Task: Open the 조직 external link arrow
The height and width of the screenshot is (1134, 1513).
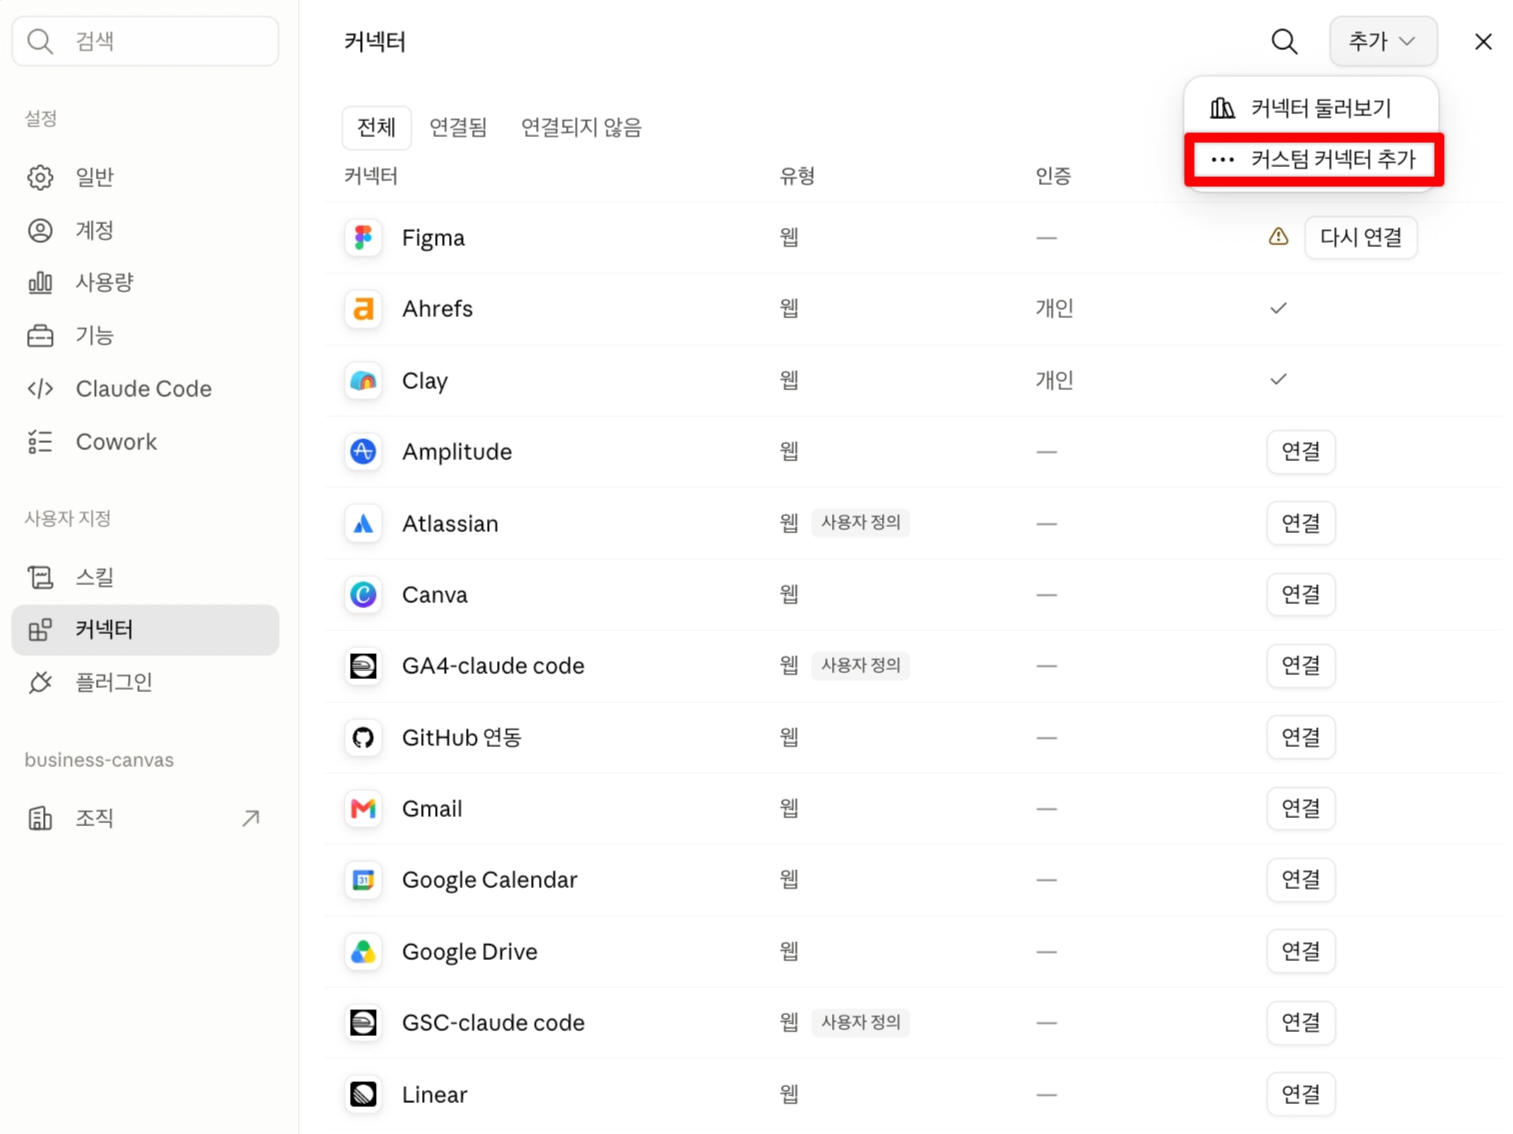Action: (251, 818)
